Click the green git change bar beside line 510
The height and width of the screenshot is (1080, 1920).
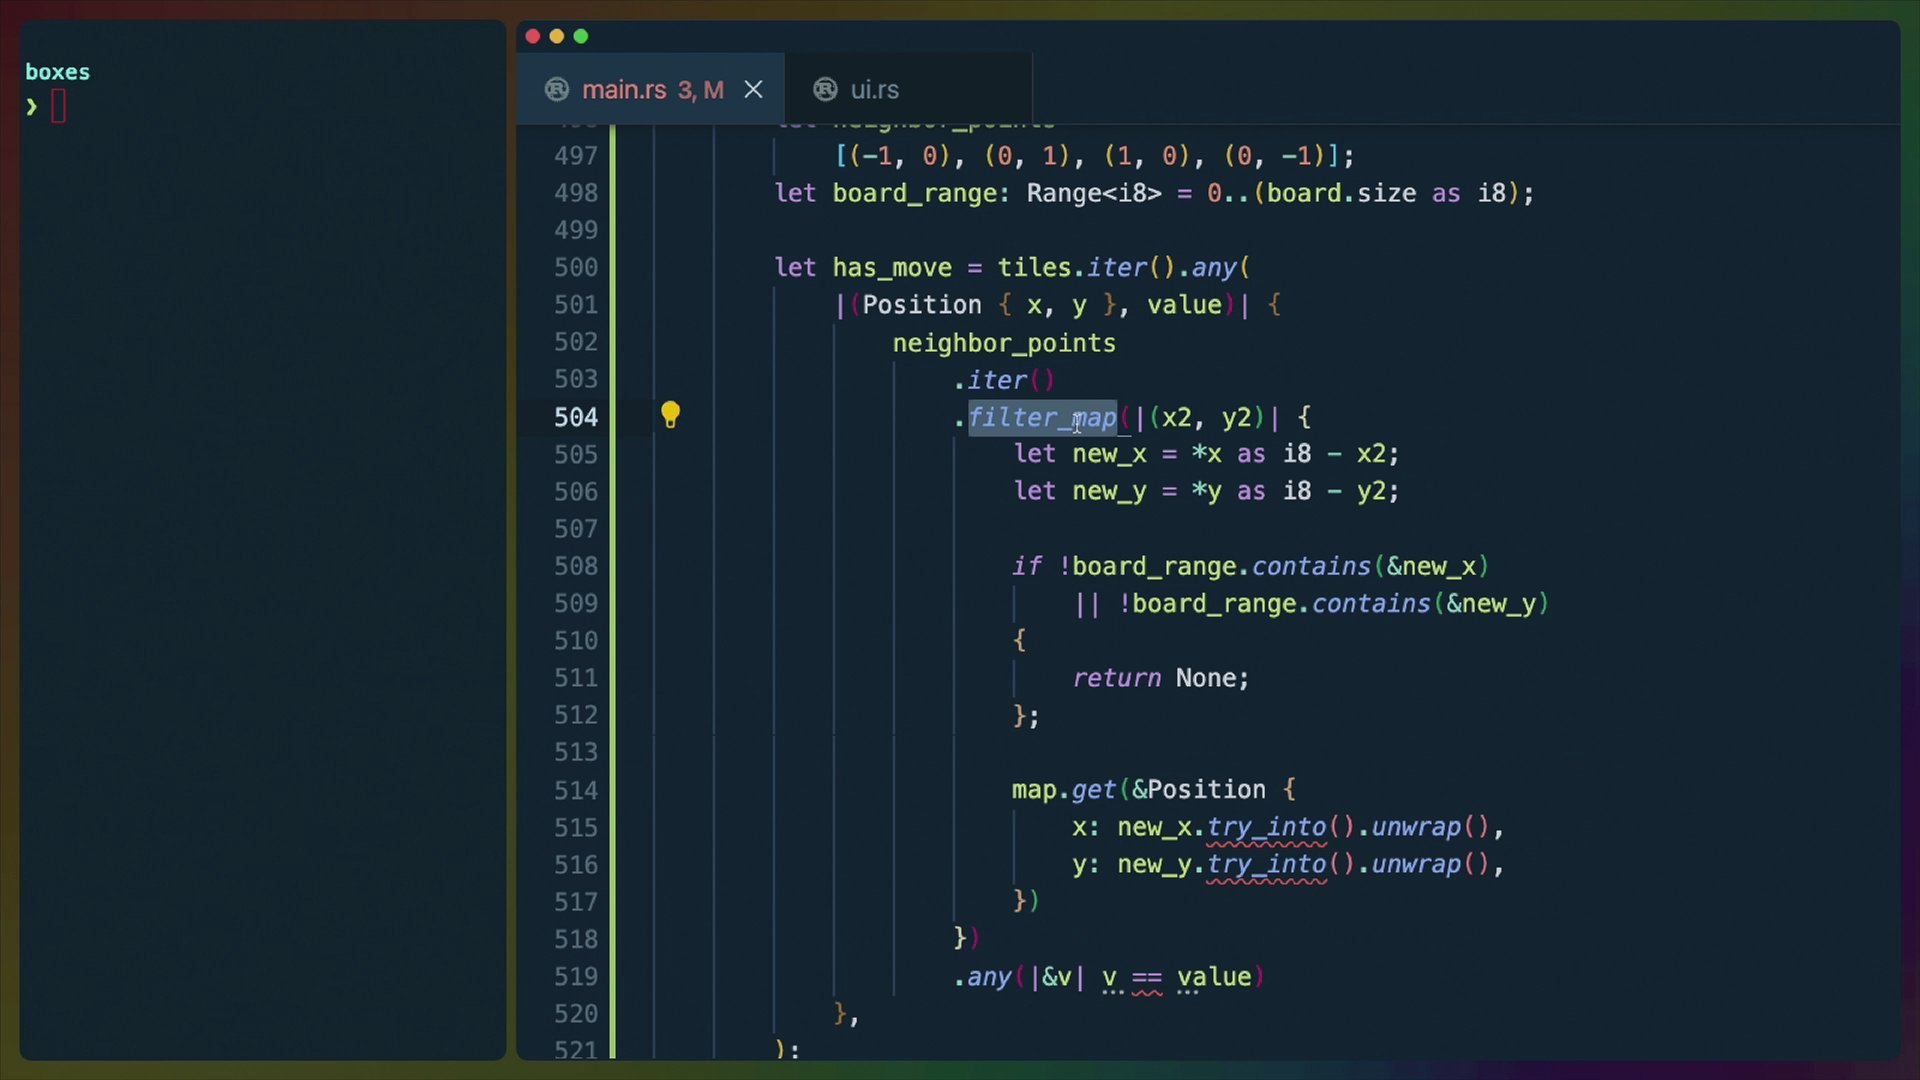pyautogui.click(x=612, y=640)
